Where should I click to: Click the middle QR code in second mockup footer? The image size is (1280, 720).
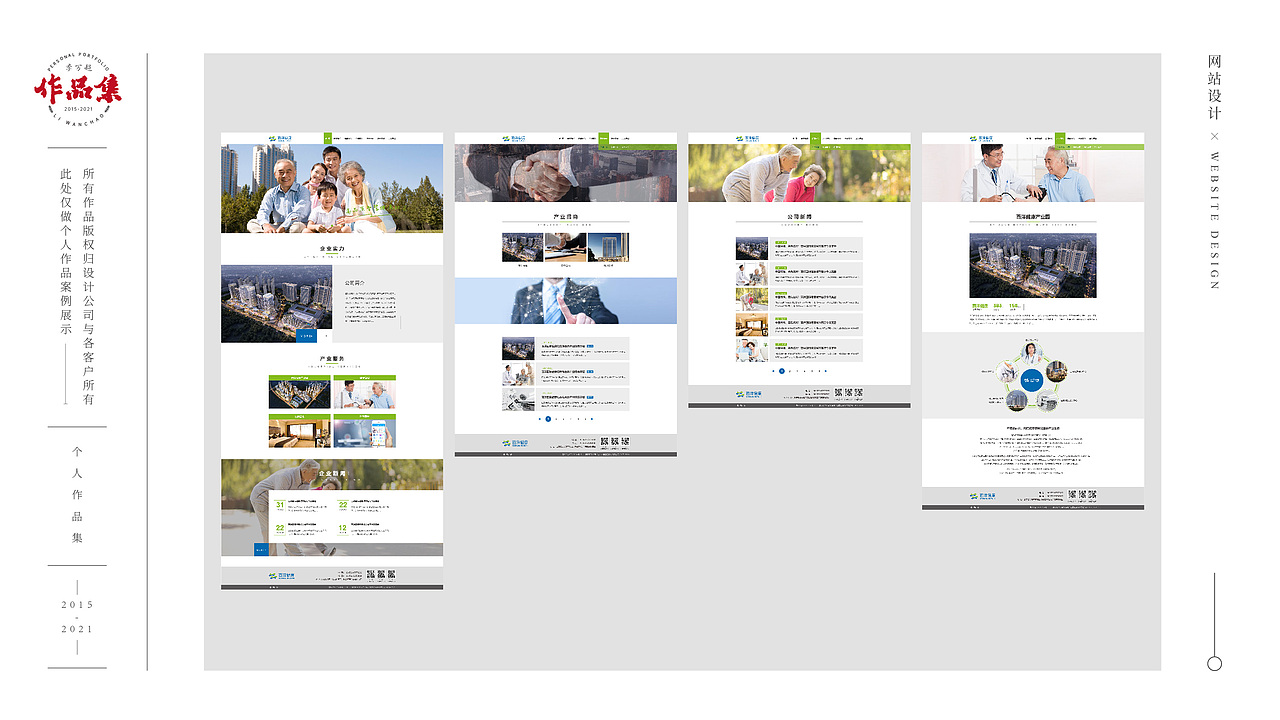(x=614, y=442)
